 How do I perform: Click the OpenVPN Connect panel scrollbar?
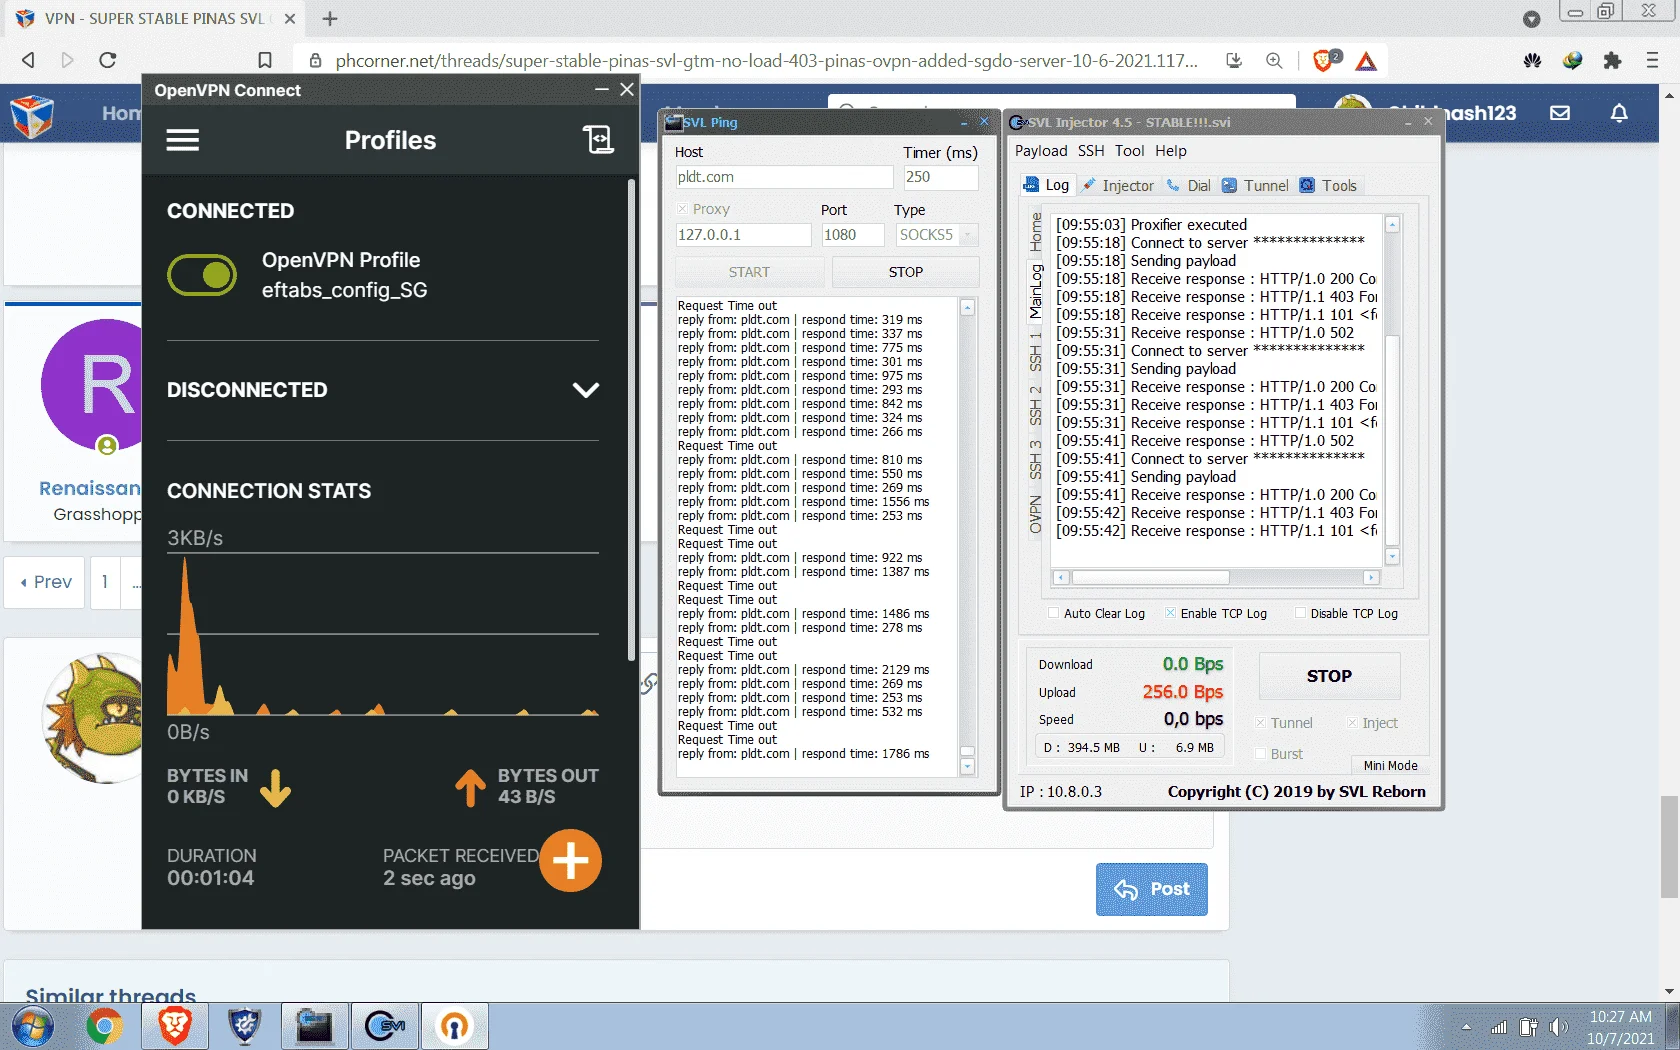[x=631, y=420]
